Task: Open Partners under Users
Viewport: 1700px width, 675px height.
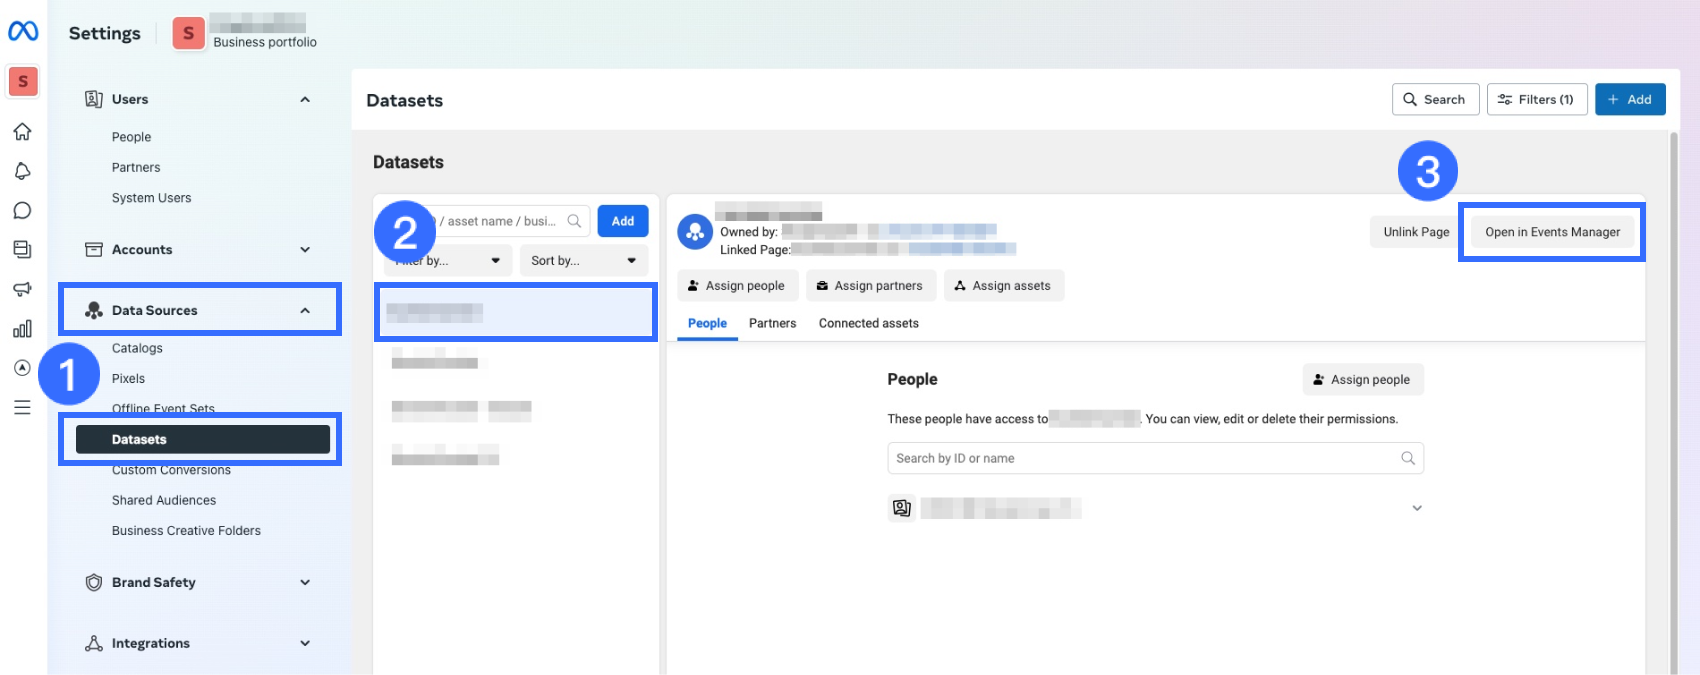Action: coord(136,167)
